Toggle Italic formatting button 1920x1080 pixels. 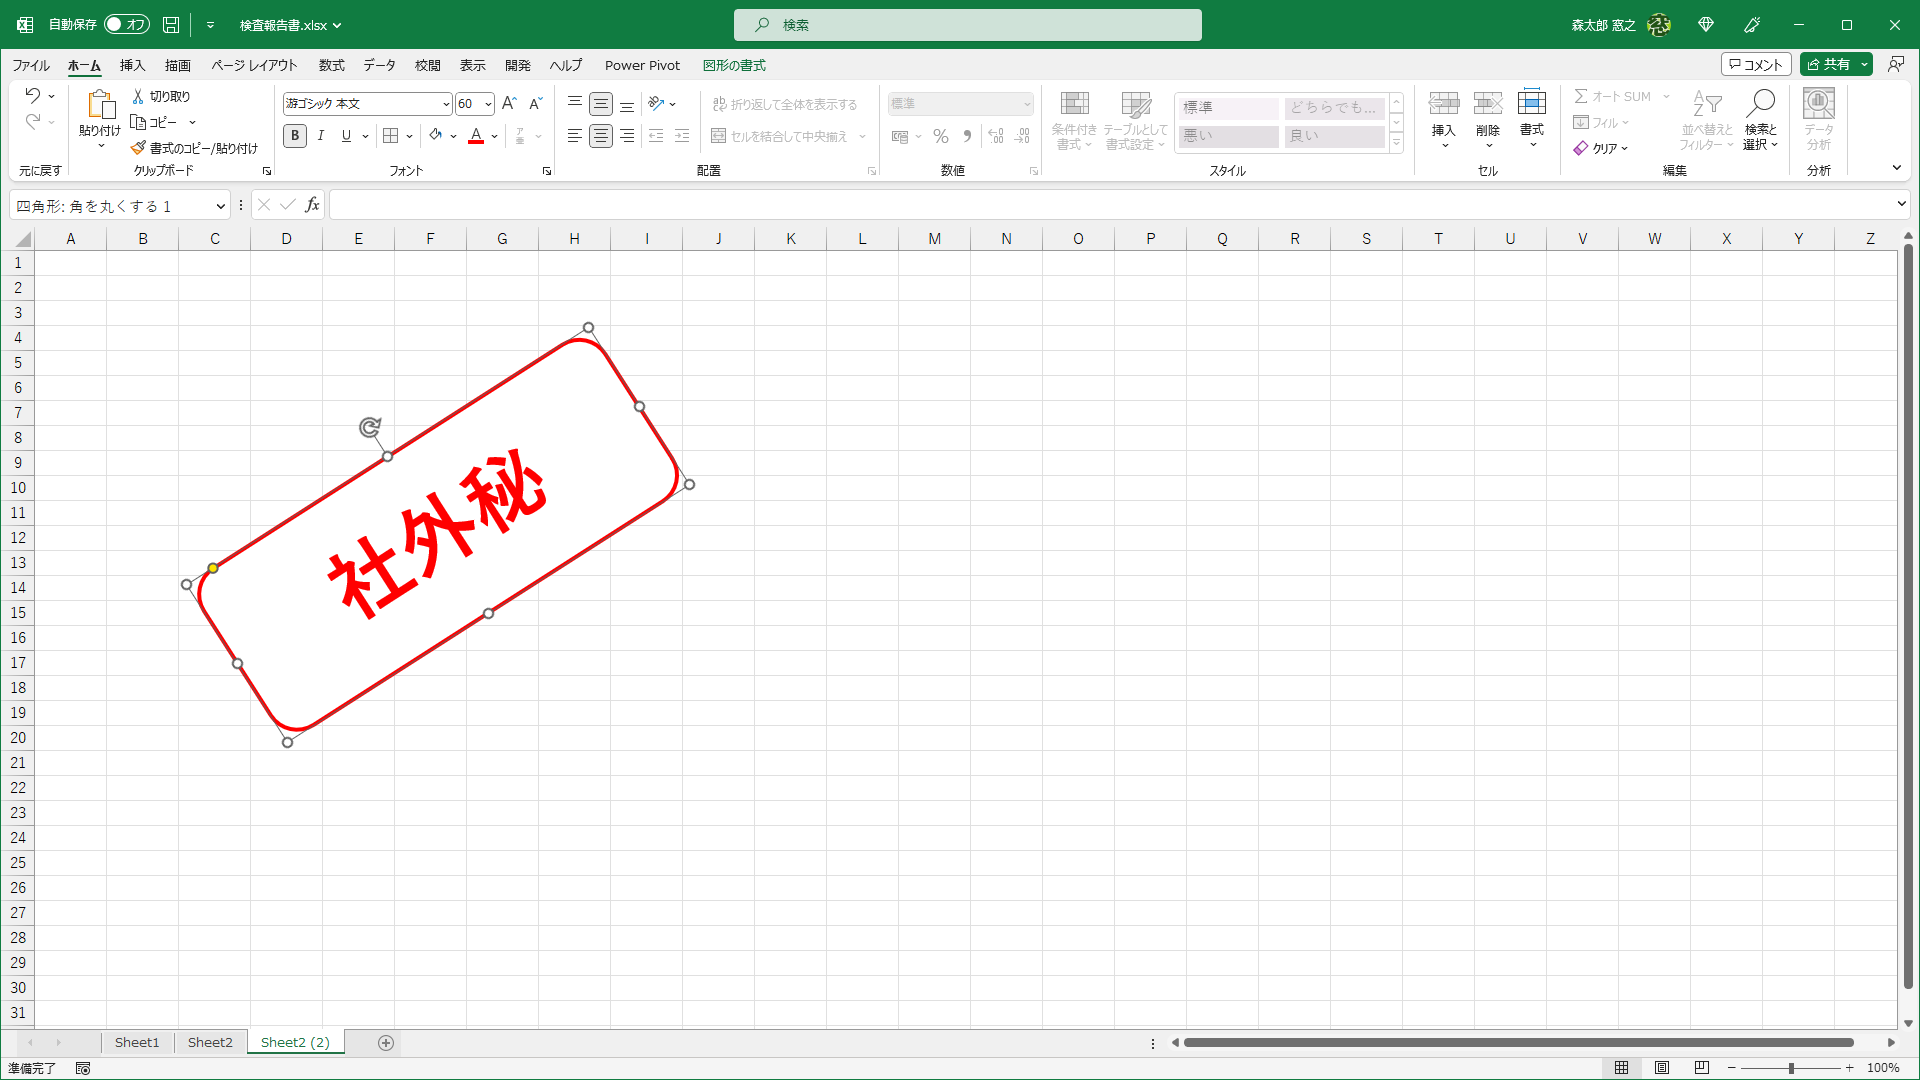321,136
